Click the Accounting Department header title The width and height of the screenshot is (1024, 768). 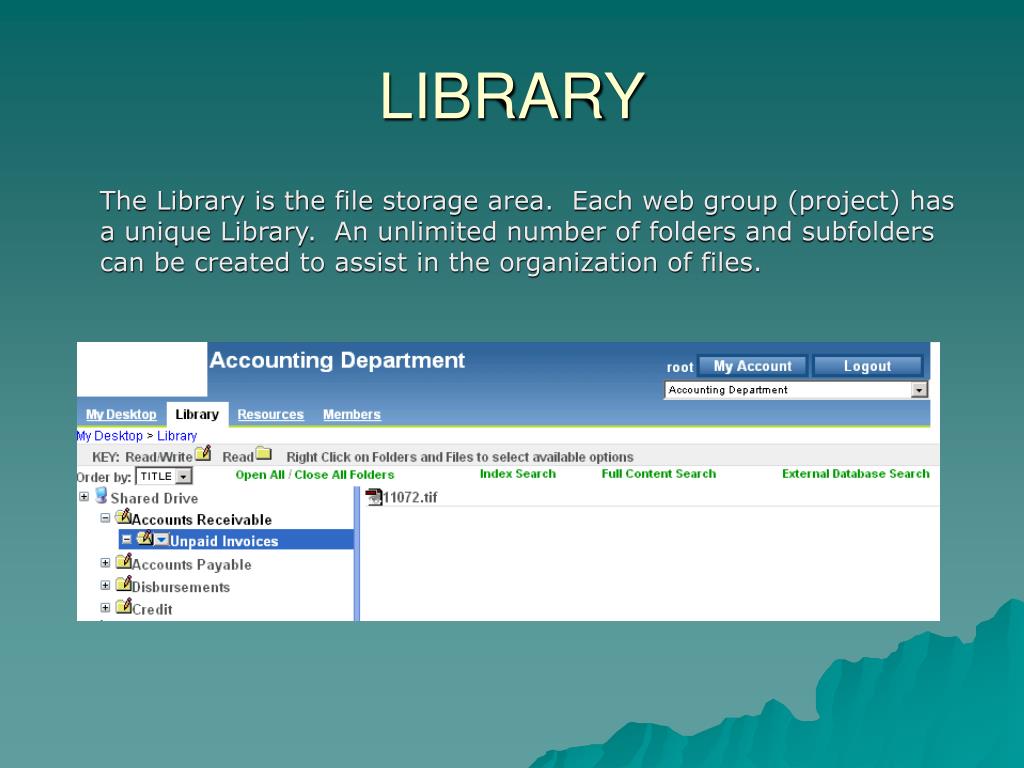pyautogui.click(x=337, y=360)
